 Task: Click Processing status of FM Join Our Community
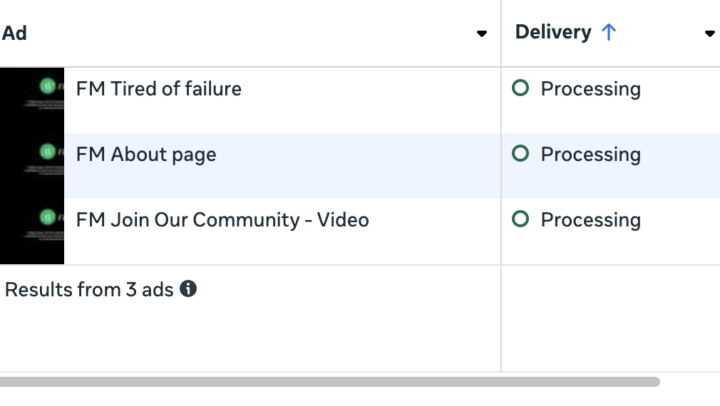(590, 219)
